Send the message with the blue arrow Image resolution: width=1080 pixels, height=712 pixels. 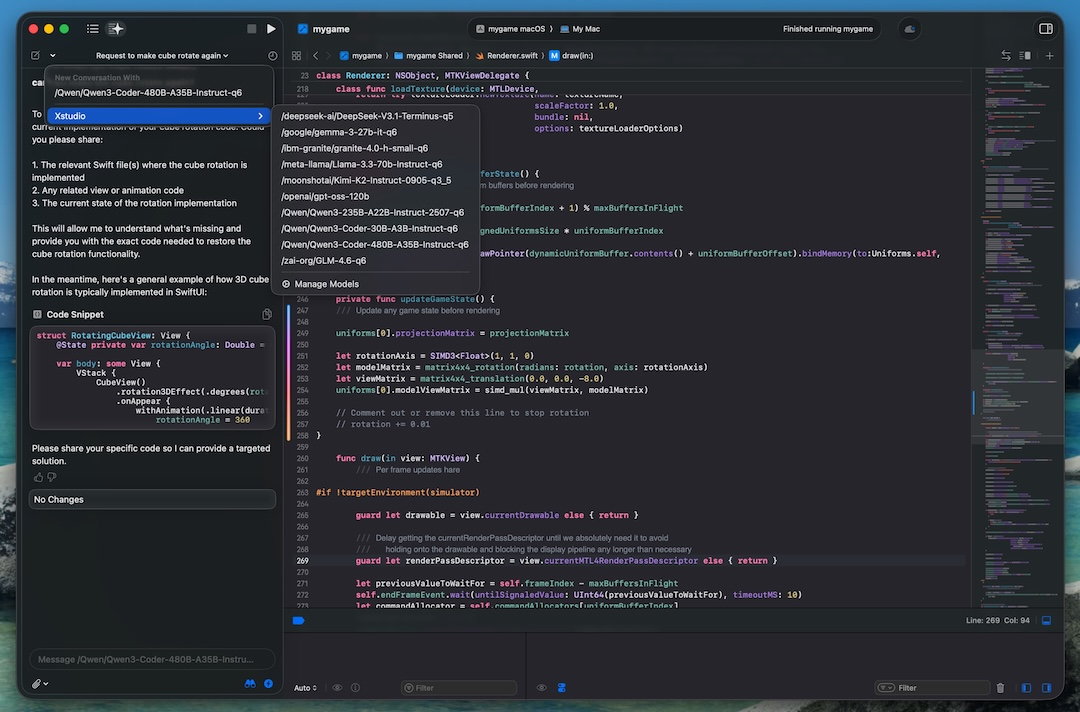269,684
